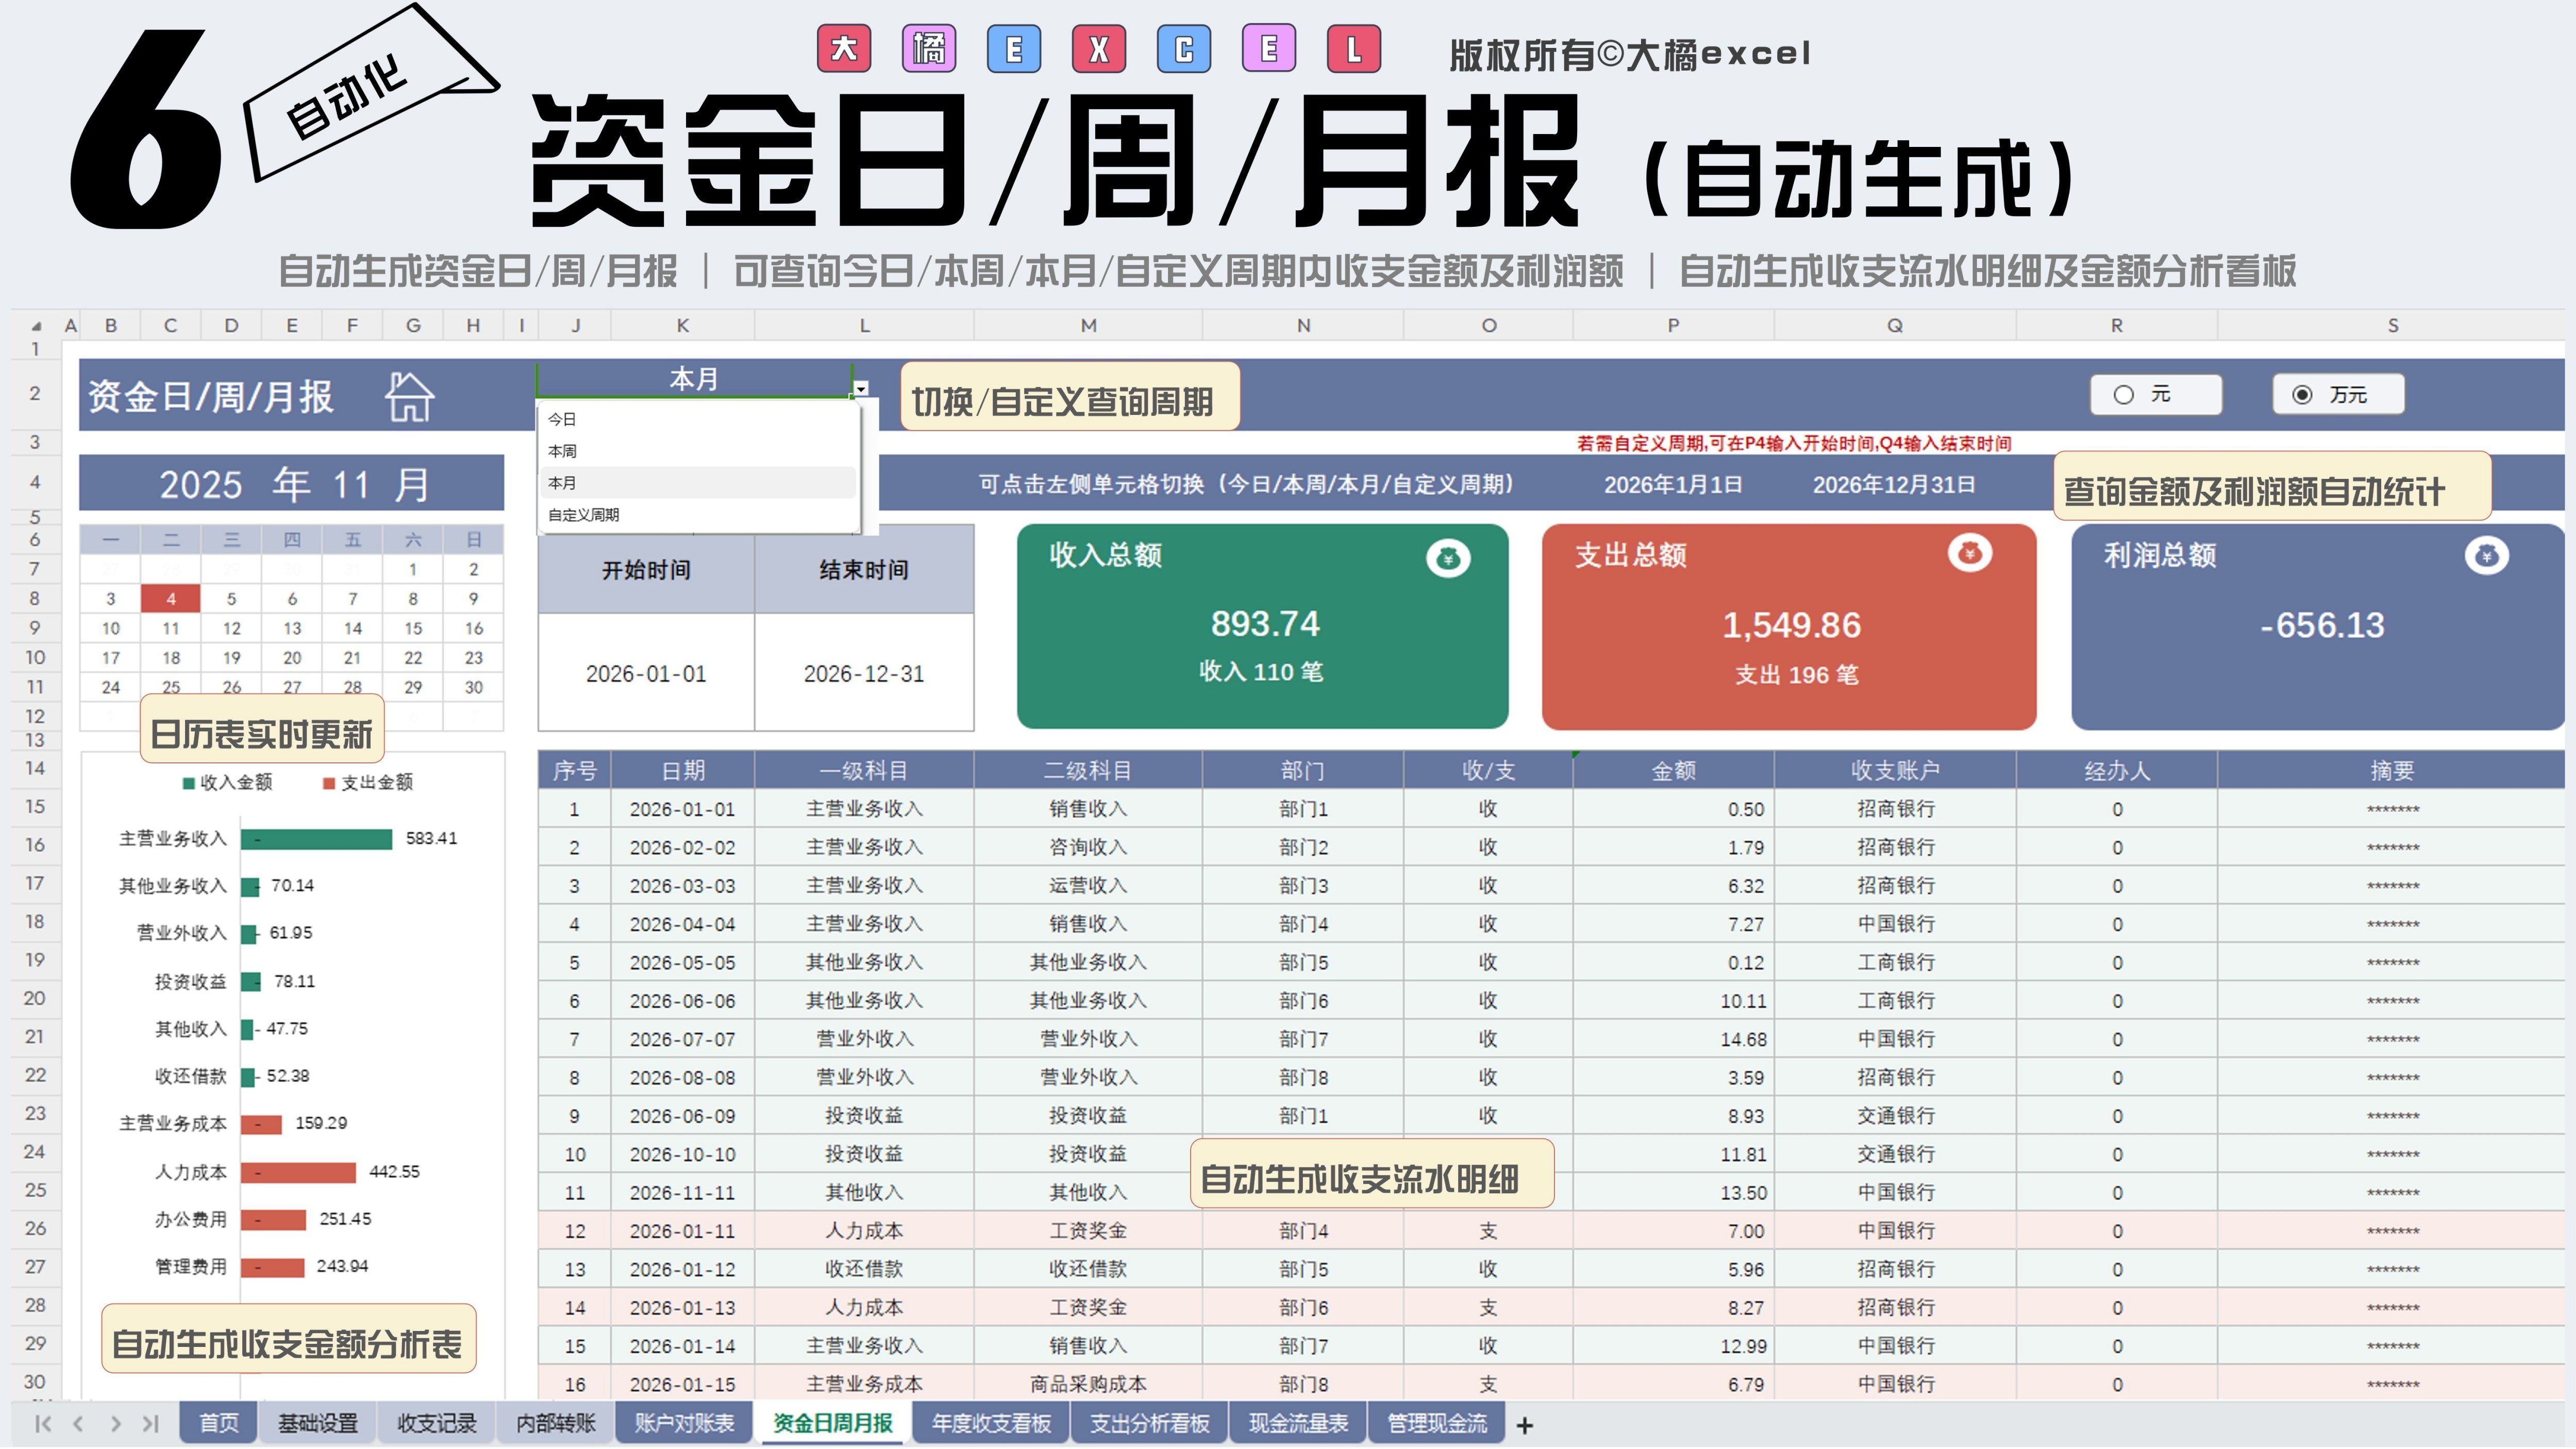Click the dropdown arrow next to 本月
Screen dimensions: 2576x1449
pyautogui.click(x=861, y=388)
